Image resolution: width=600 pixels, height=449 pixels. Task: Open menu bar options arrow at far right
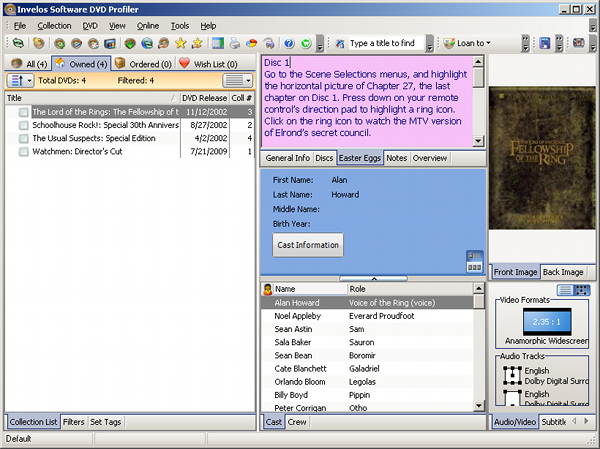click(x=593, y=26)
